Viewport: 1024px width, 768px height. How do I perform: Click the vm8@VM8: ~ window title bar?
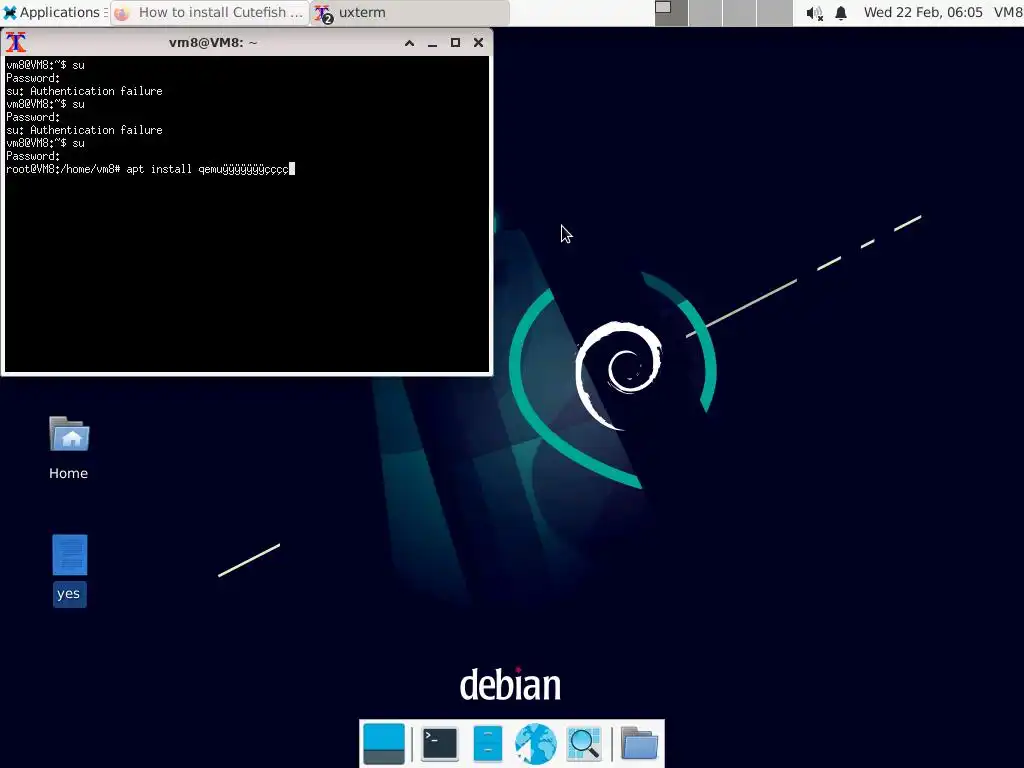(213, 43)
